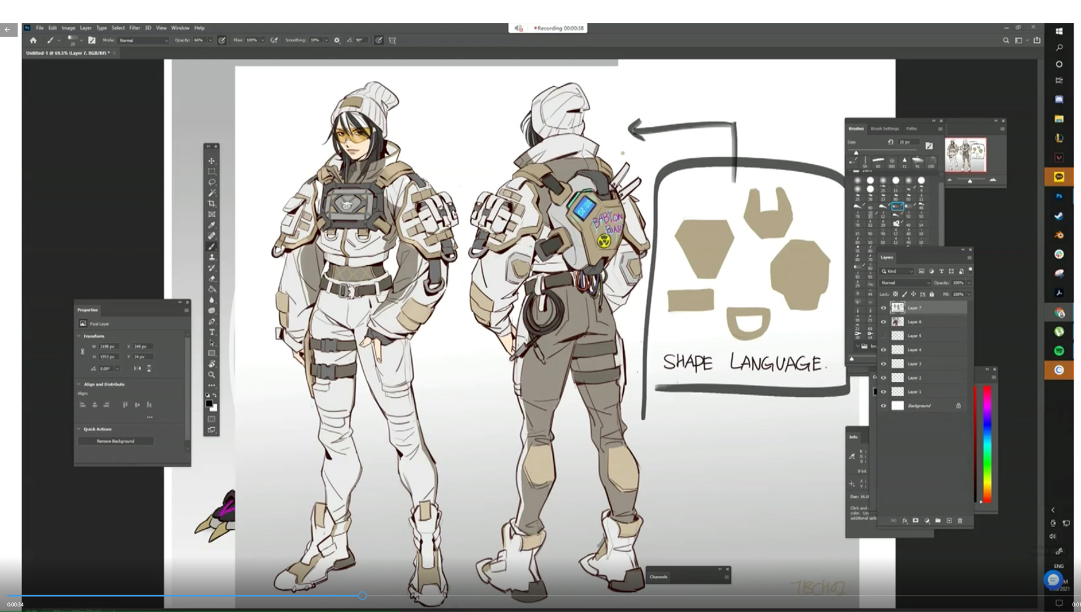Select the Healing Brush tool
Viewport: 1081px width, 612px height.
pos(212,236)
